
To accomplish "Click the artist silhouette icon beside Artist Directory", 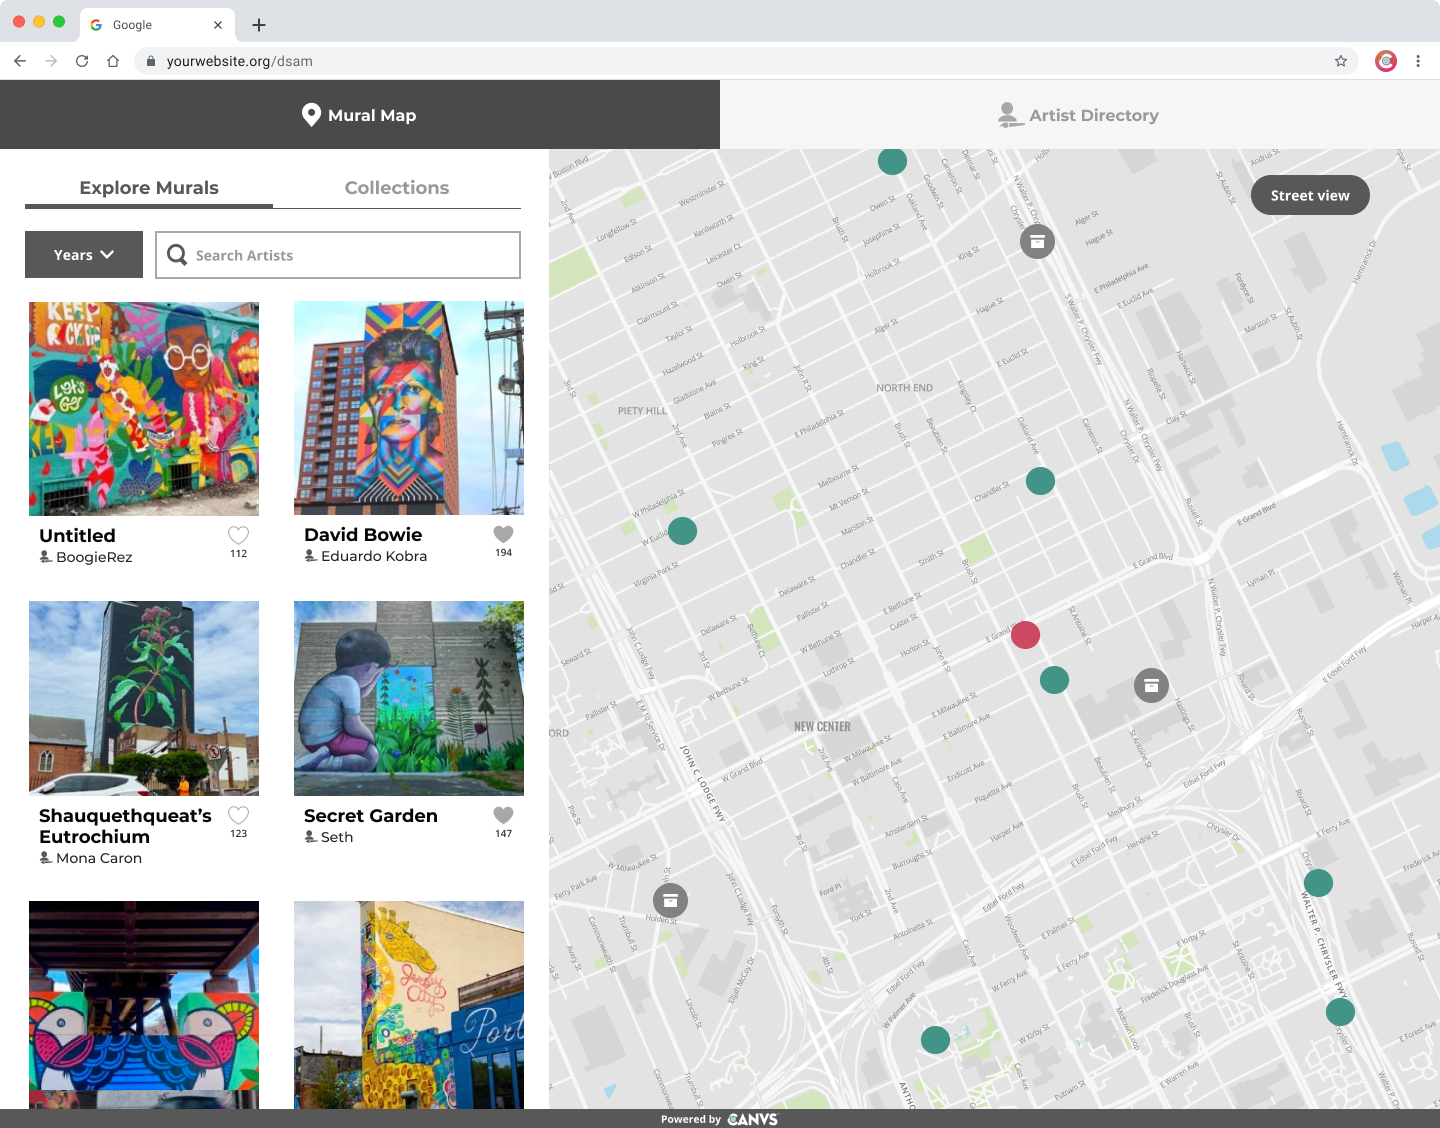I will [1009, 114].
